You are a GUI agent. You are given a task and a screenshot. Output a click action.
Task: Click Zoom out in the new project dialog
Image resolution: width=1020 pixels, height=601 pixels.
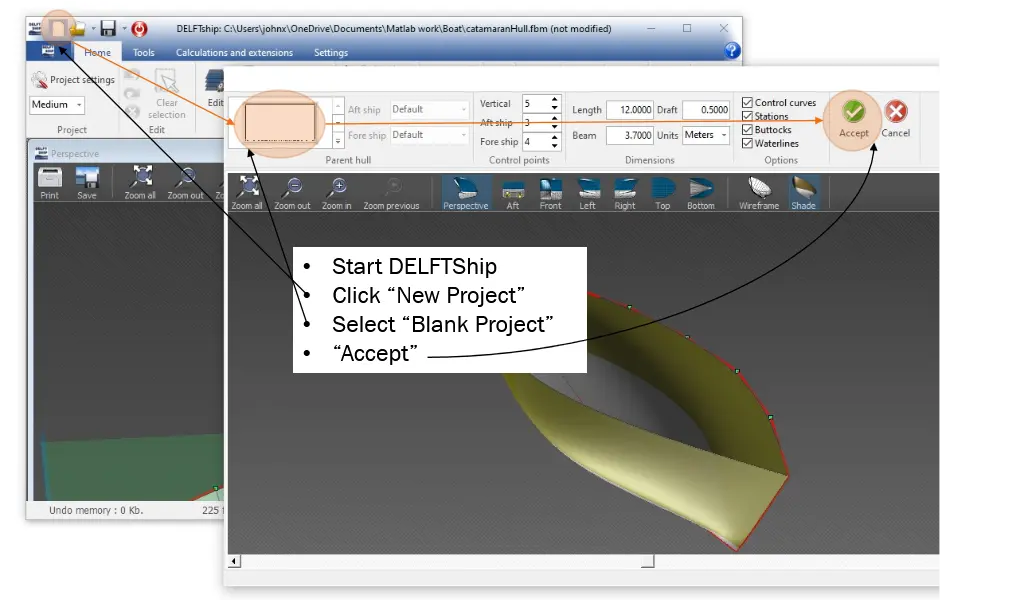click(x=292, y=193)
